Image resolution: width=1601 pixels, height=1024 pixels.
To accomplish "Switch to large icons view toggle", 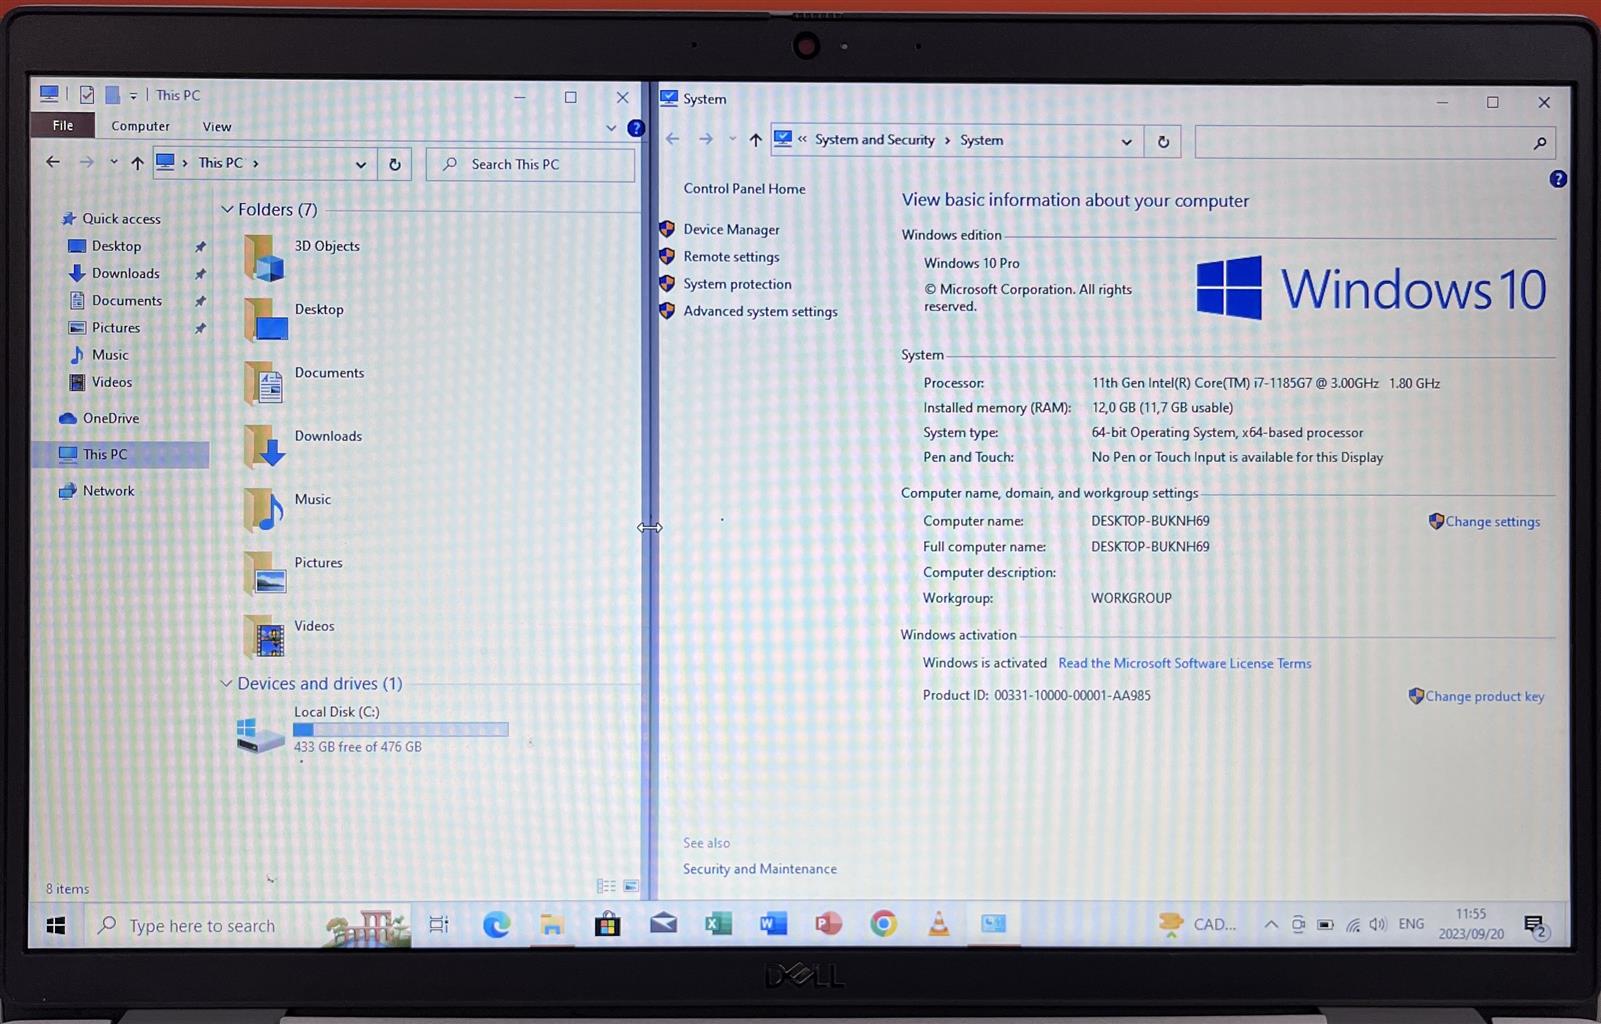I will pyautogui.click(x=631, y=886).
